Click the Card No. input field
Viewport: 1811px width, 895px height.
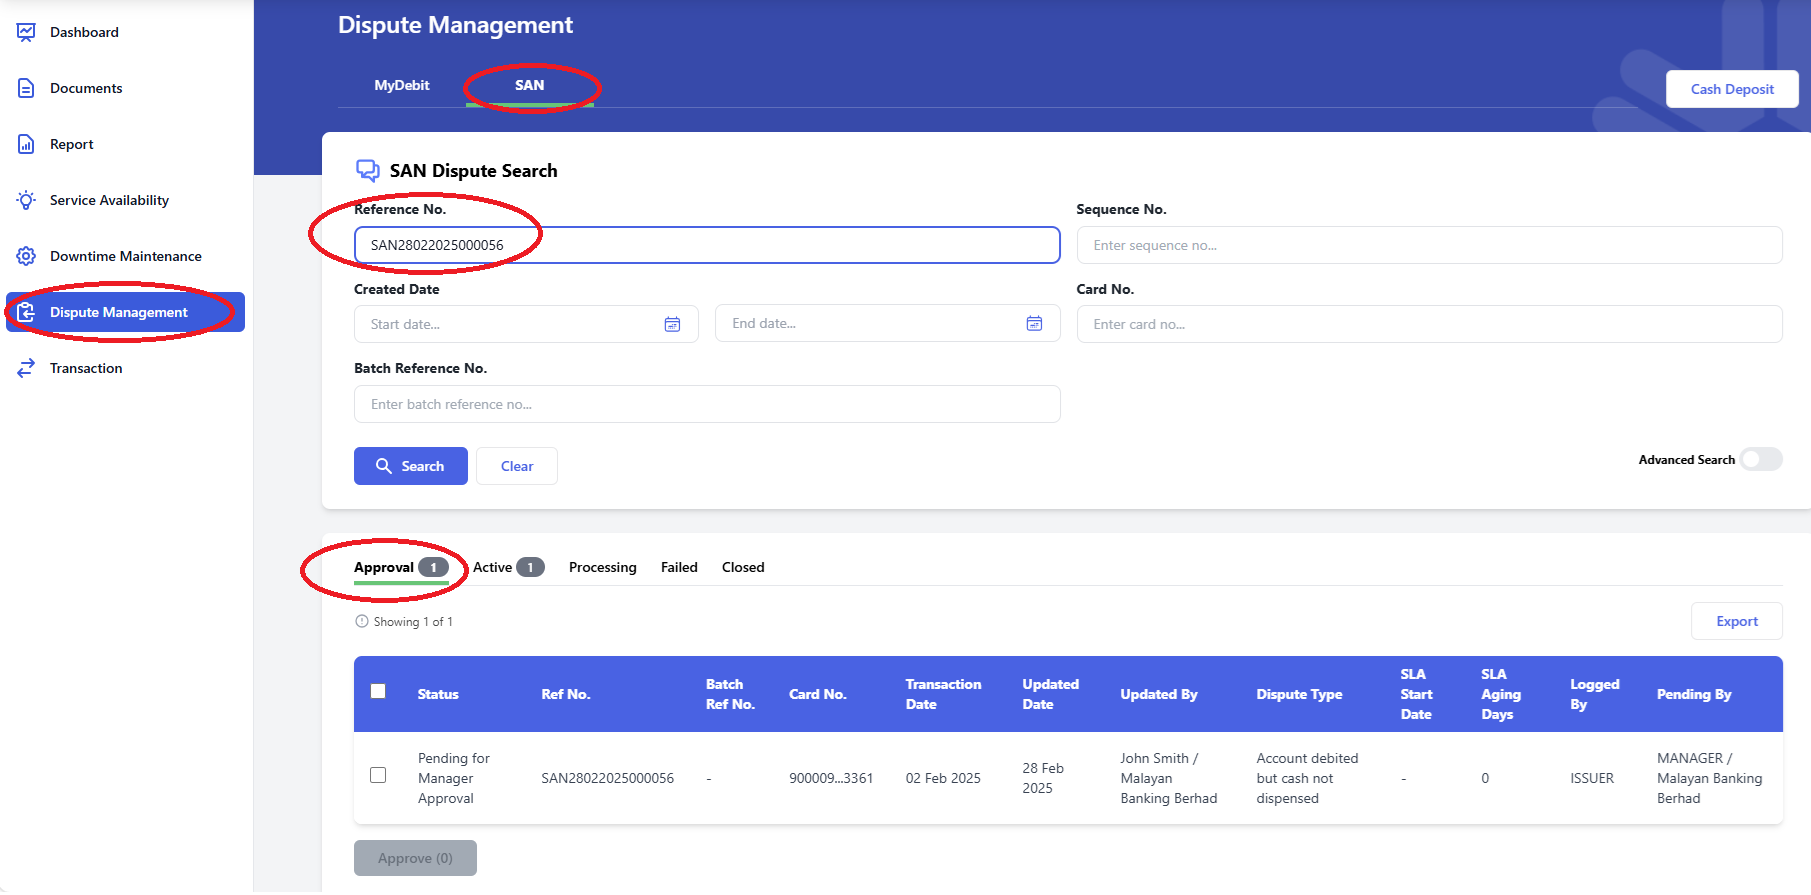coord(1429,324)
